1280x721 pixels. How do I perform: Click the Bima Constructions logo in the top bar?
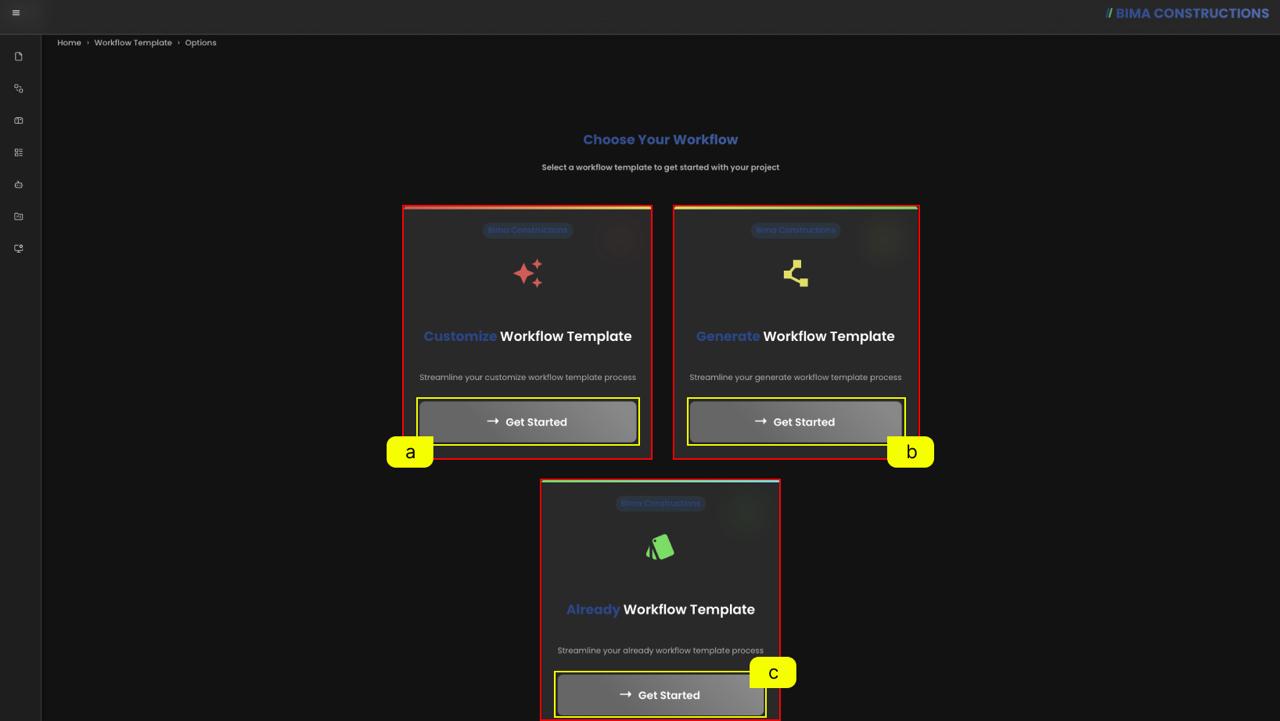click(x=1187, y=13)
